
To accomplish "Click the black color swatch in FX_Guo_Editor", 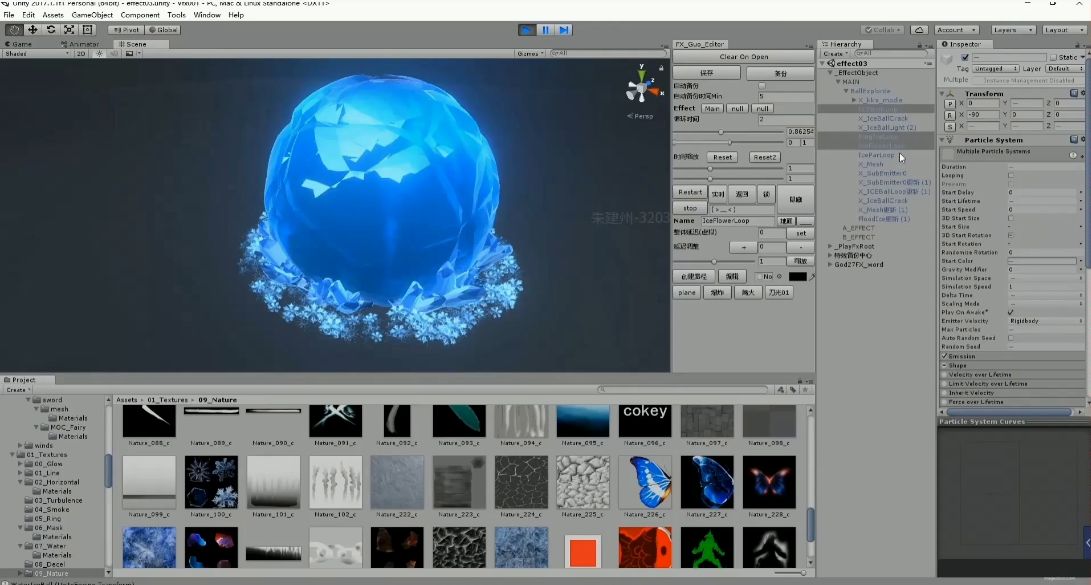I will click(801, 278).
